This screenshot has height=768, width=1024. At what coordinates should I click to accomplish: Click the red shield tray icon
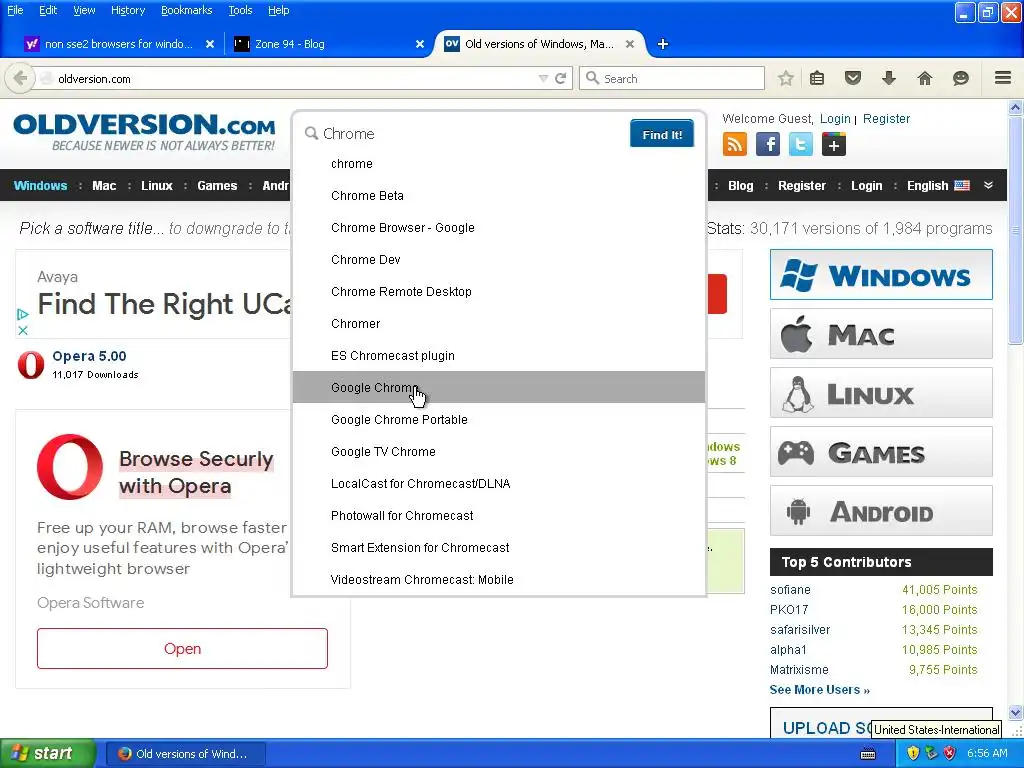pyautogui.click(x=950, y=753)
